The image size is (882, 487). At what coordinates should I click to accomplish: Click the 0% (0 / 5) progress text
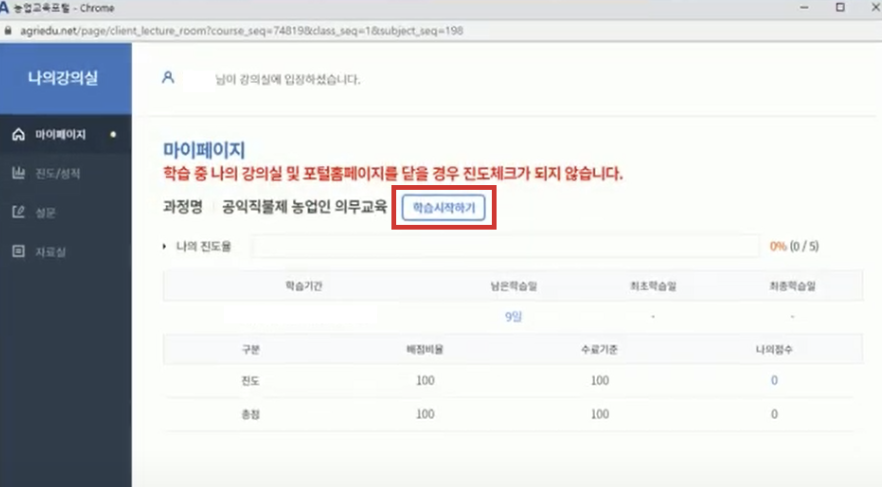click(x=794, y=246)
